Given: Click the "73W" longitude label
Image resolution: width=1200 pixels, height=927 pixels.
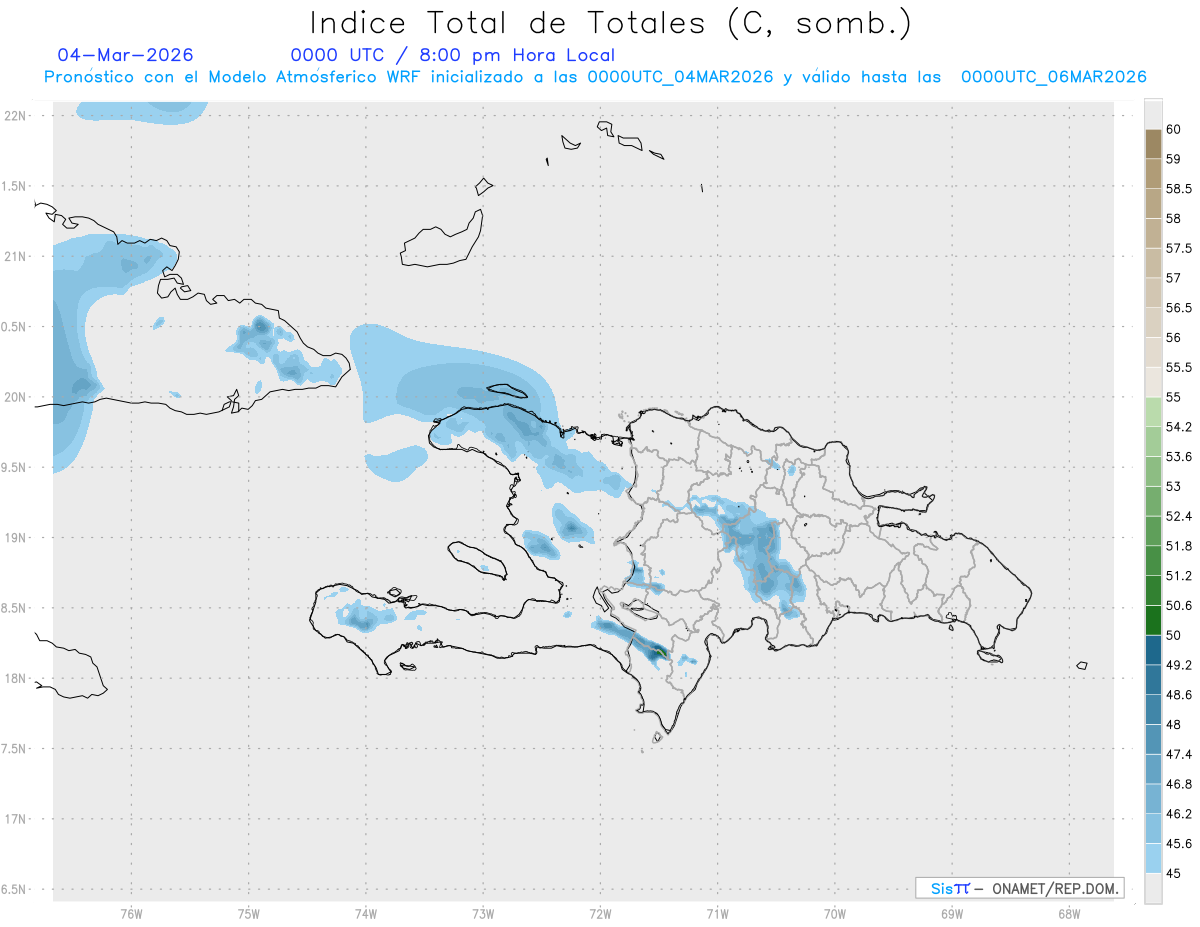Looking at the screenshot, I should click(483, 912).
